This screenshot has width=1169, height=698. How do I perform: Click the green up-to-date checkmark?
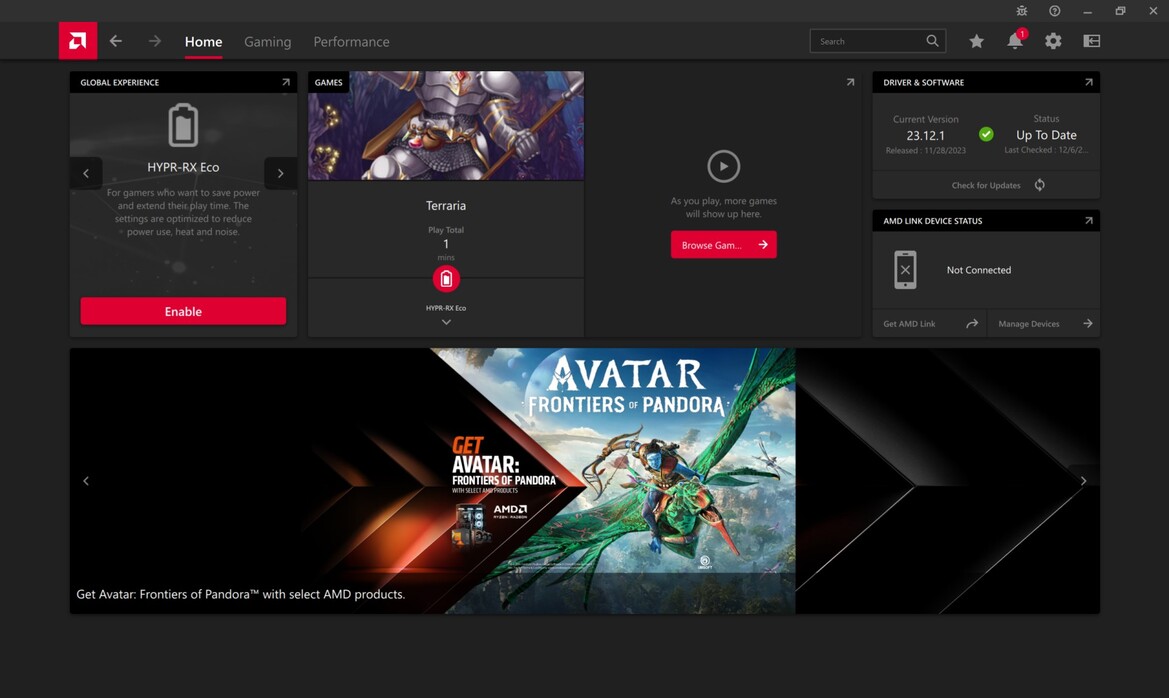[x=986, y=134]
